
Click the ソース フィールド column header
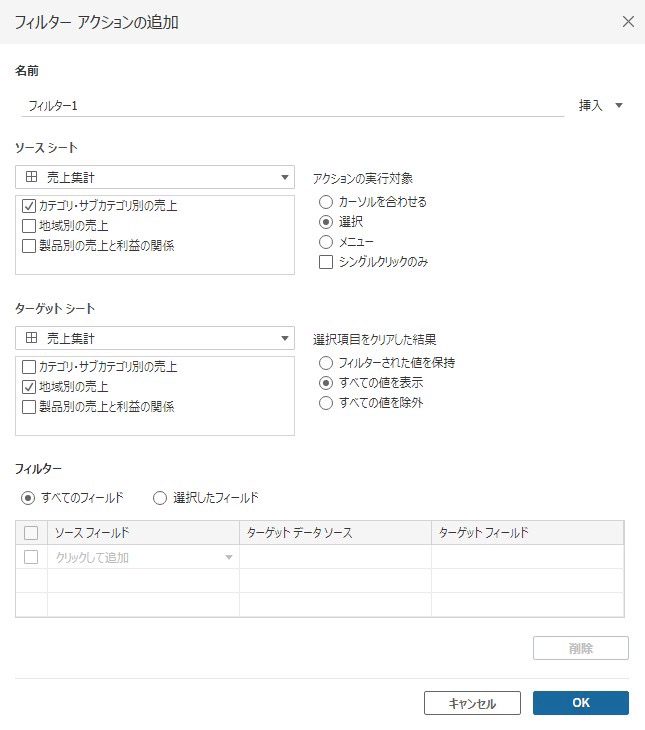(143, 533)
